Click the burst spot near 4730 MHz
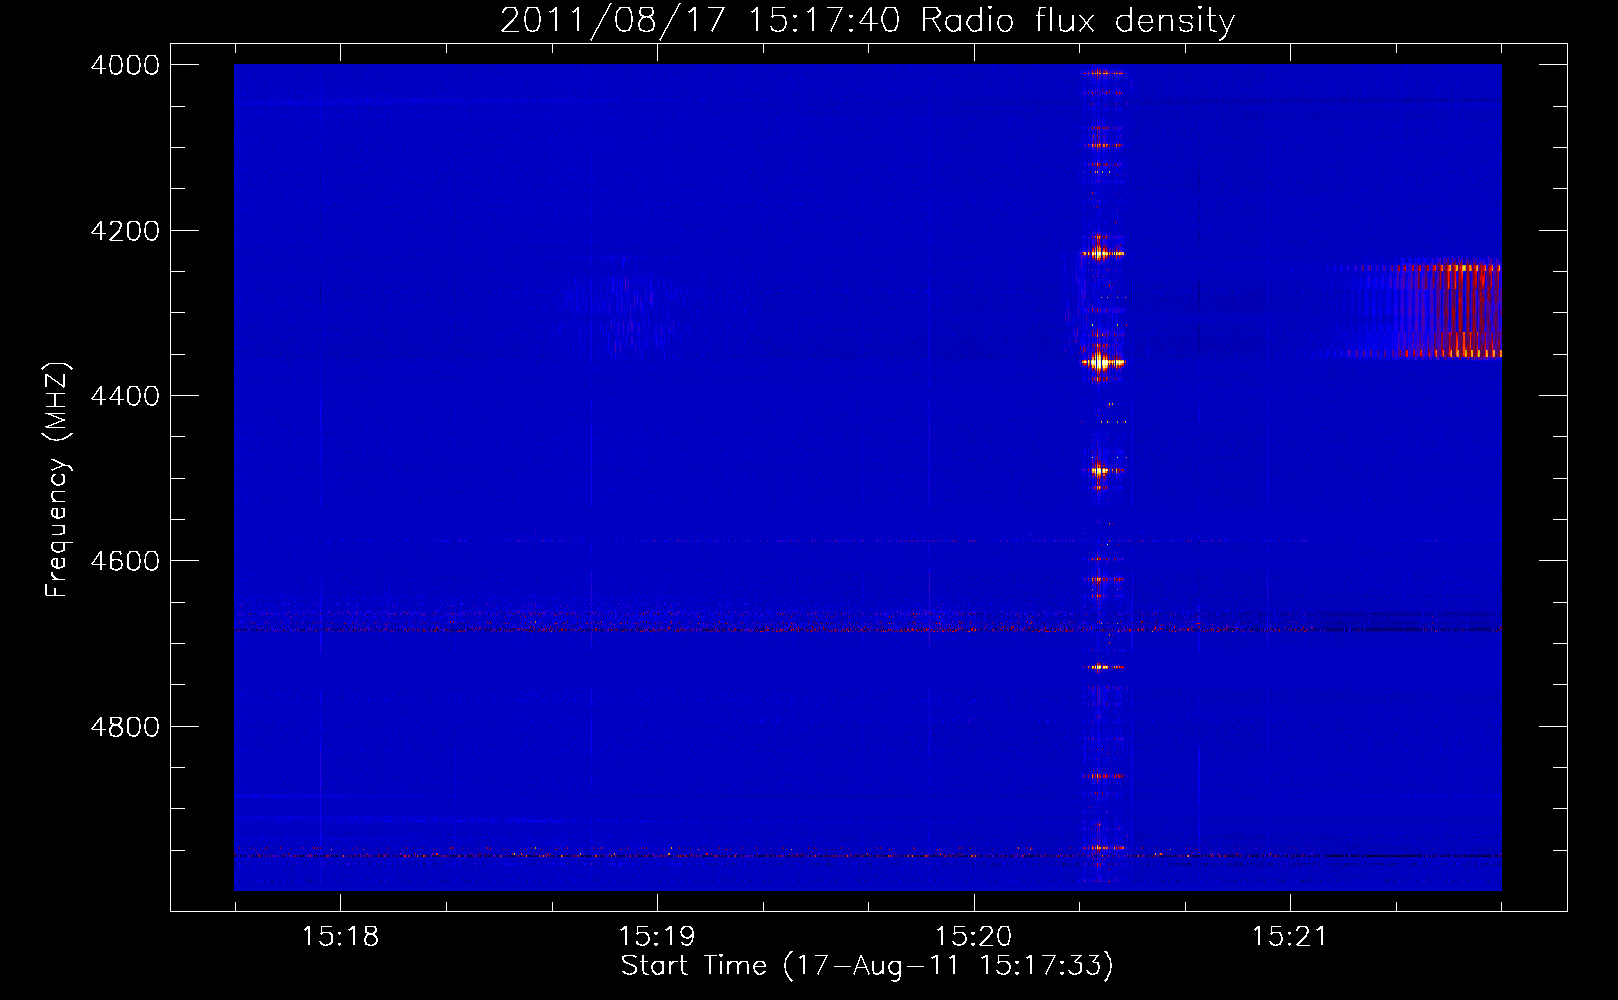This screenshot has width=1618, height=1000. pos(1105,666)
